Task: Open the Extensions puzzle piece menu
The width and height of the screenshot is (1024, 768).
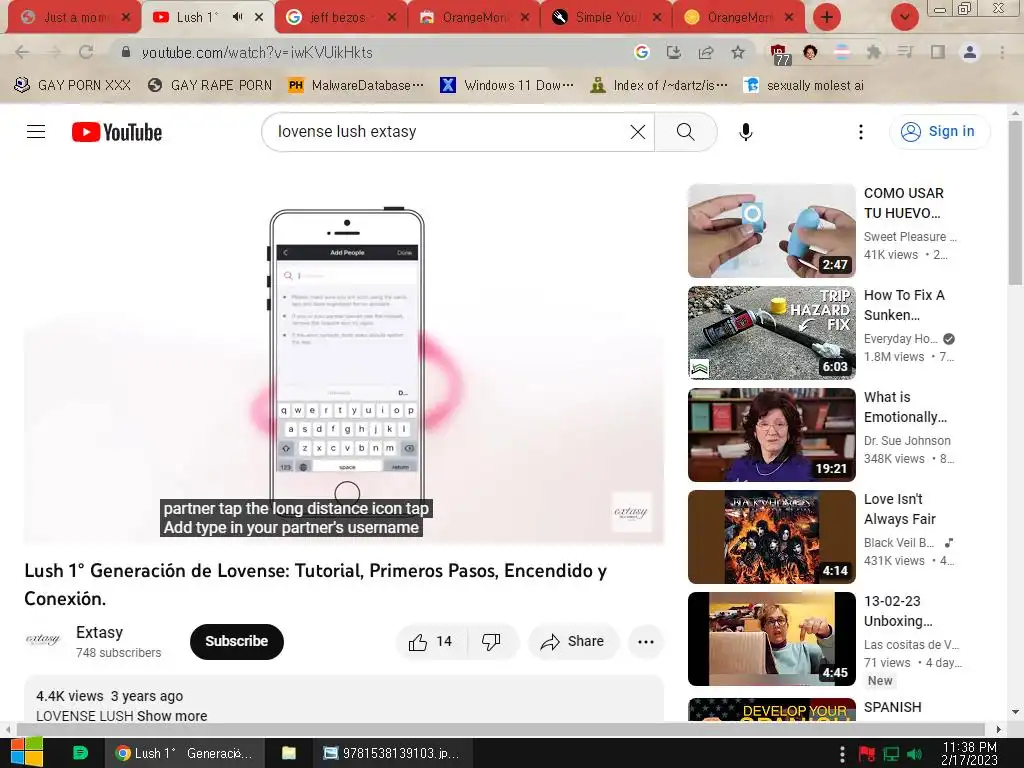Action: [873, 52]
